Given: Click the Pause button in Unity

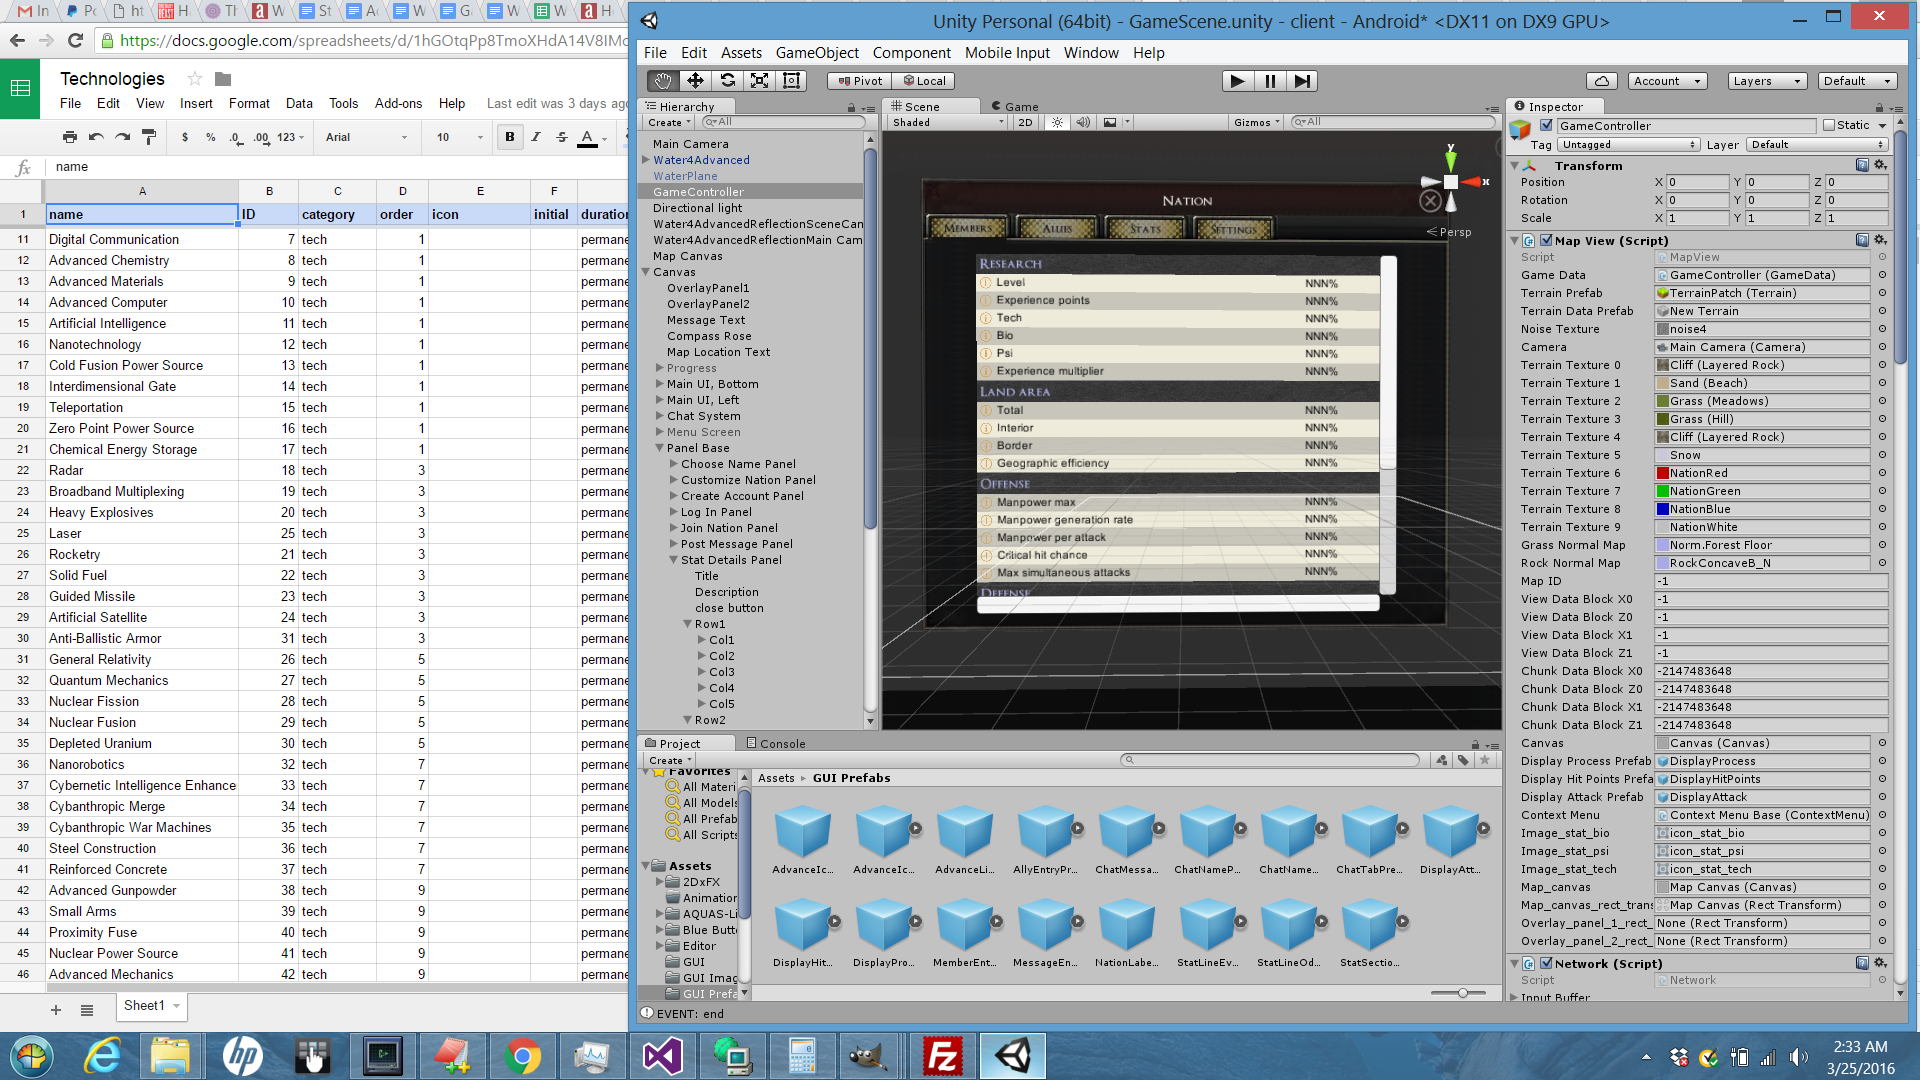Looking at the screenshot, I should click(1270, 81).
